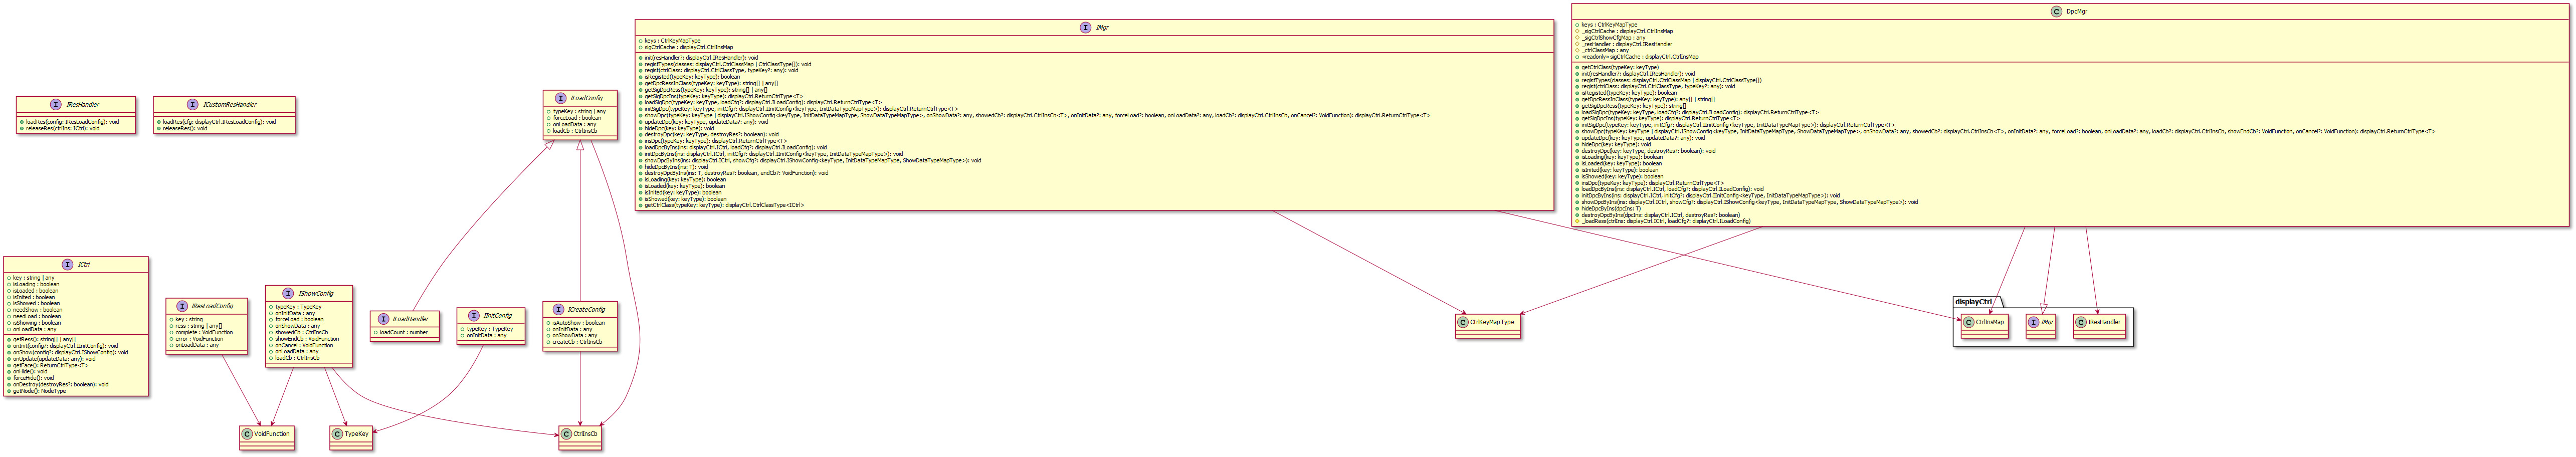Click 'typeKey : TypeKey' in IInitConfig
2576x457 pixels.
pos(489,329)
